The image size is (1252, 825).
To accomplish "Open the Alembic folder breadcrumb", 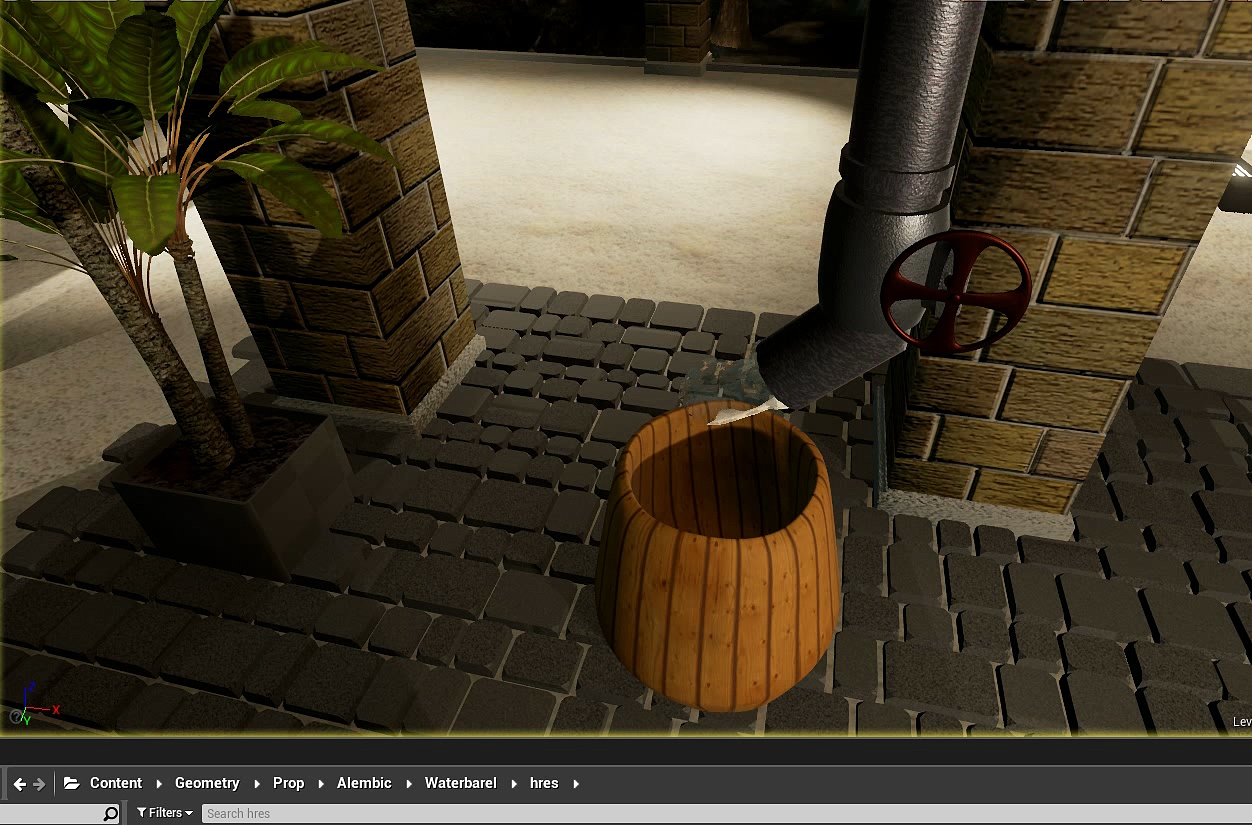I will point(364,783).
